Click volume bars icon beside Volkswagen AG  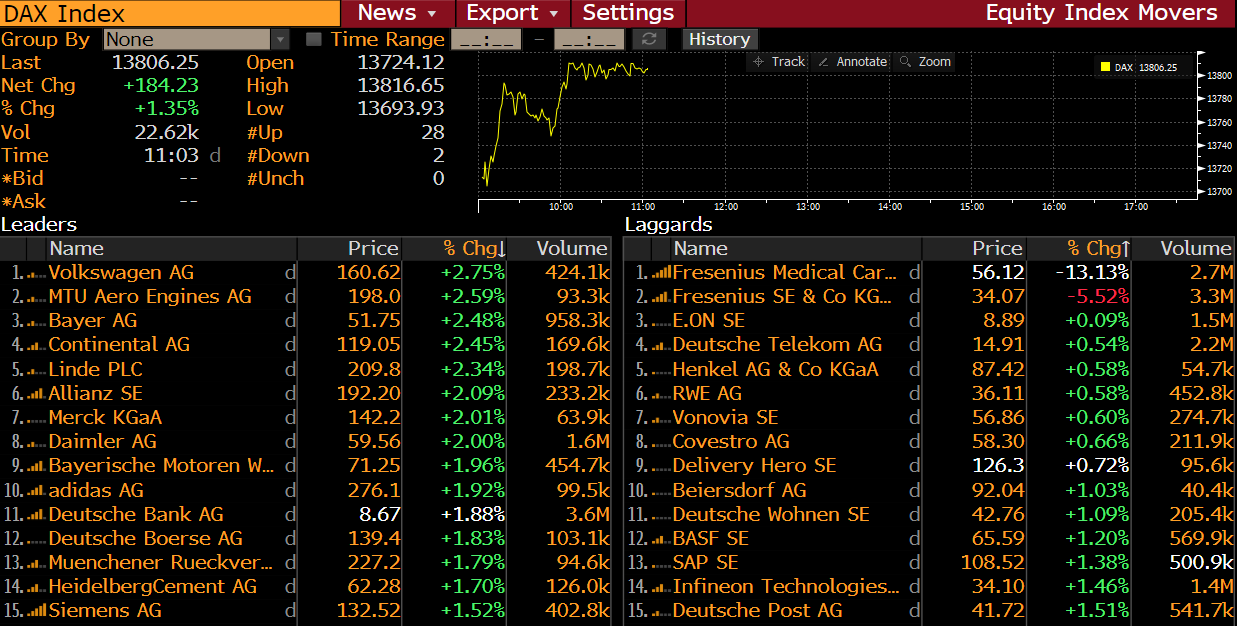pos(36,273)
